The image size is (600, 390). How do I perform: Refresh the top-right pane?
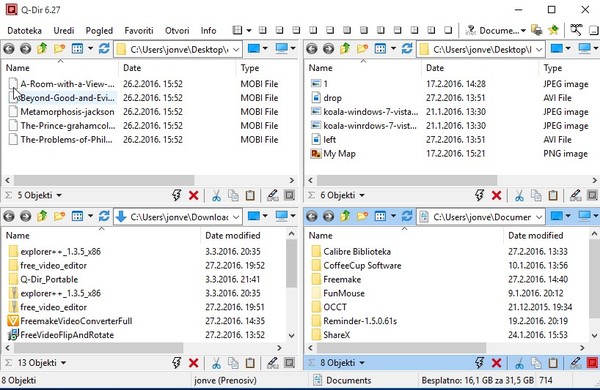click(407, 49)
